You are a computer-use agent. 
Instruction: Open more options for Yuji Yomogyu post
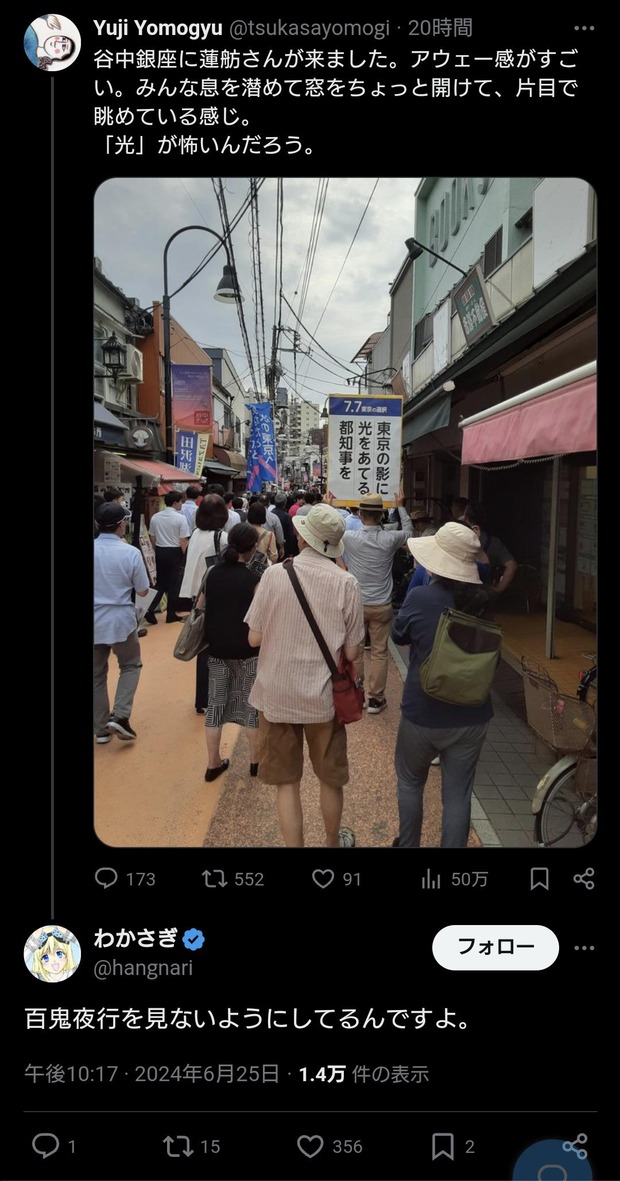(x=584, y=28)
